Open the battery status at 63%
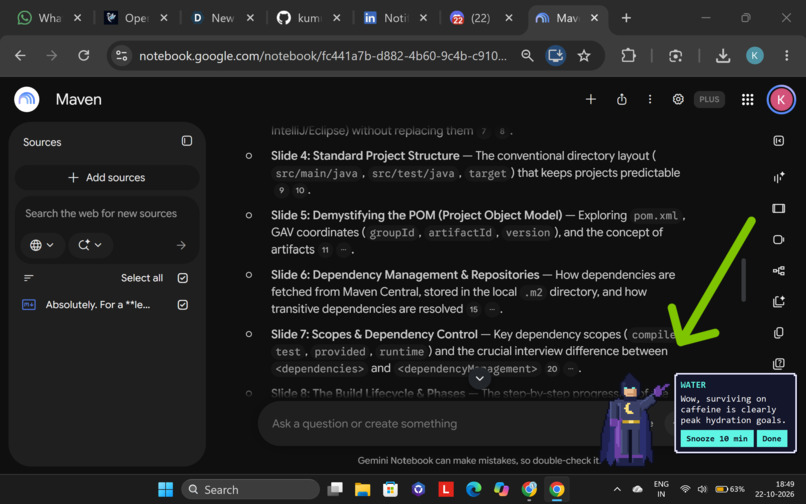The width and height of the screenshot is (806, 504). [730, 489]
